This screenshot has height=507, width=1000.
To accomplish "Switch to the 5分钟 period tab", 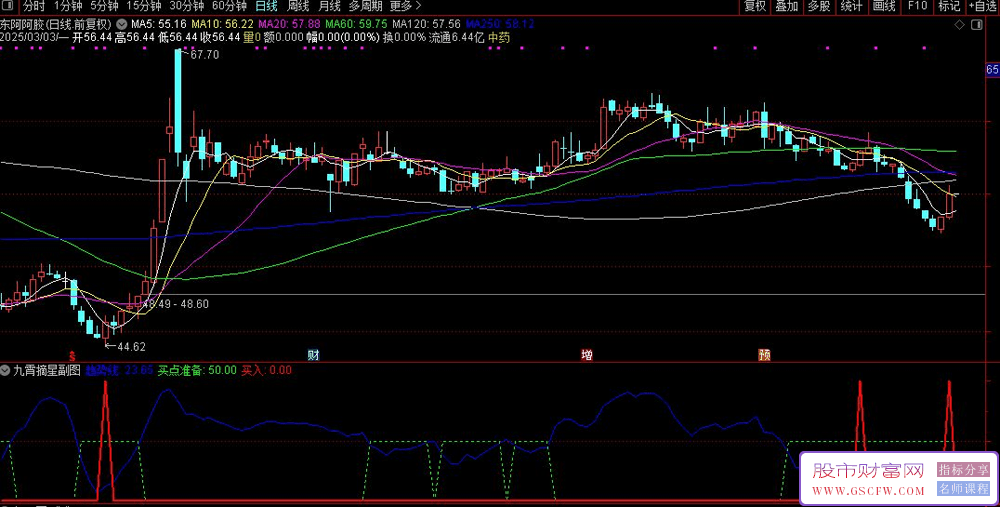I will [x=105, y=6].
